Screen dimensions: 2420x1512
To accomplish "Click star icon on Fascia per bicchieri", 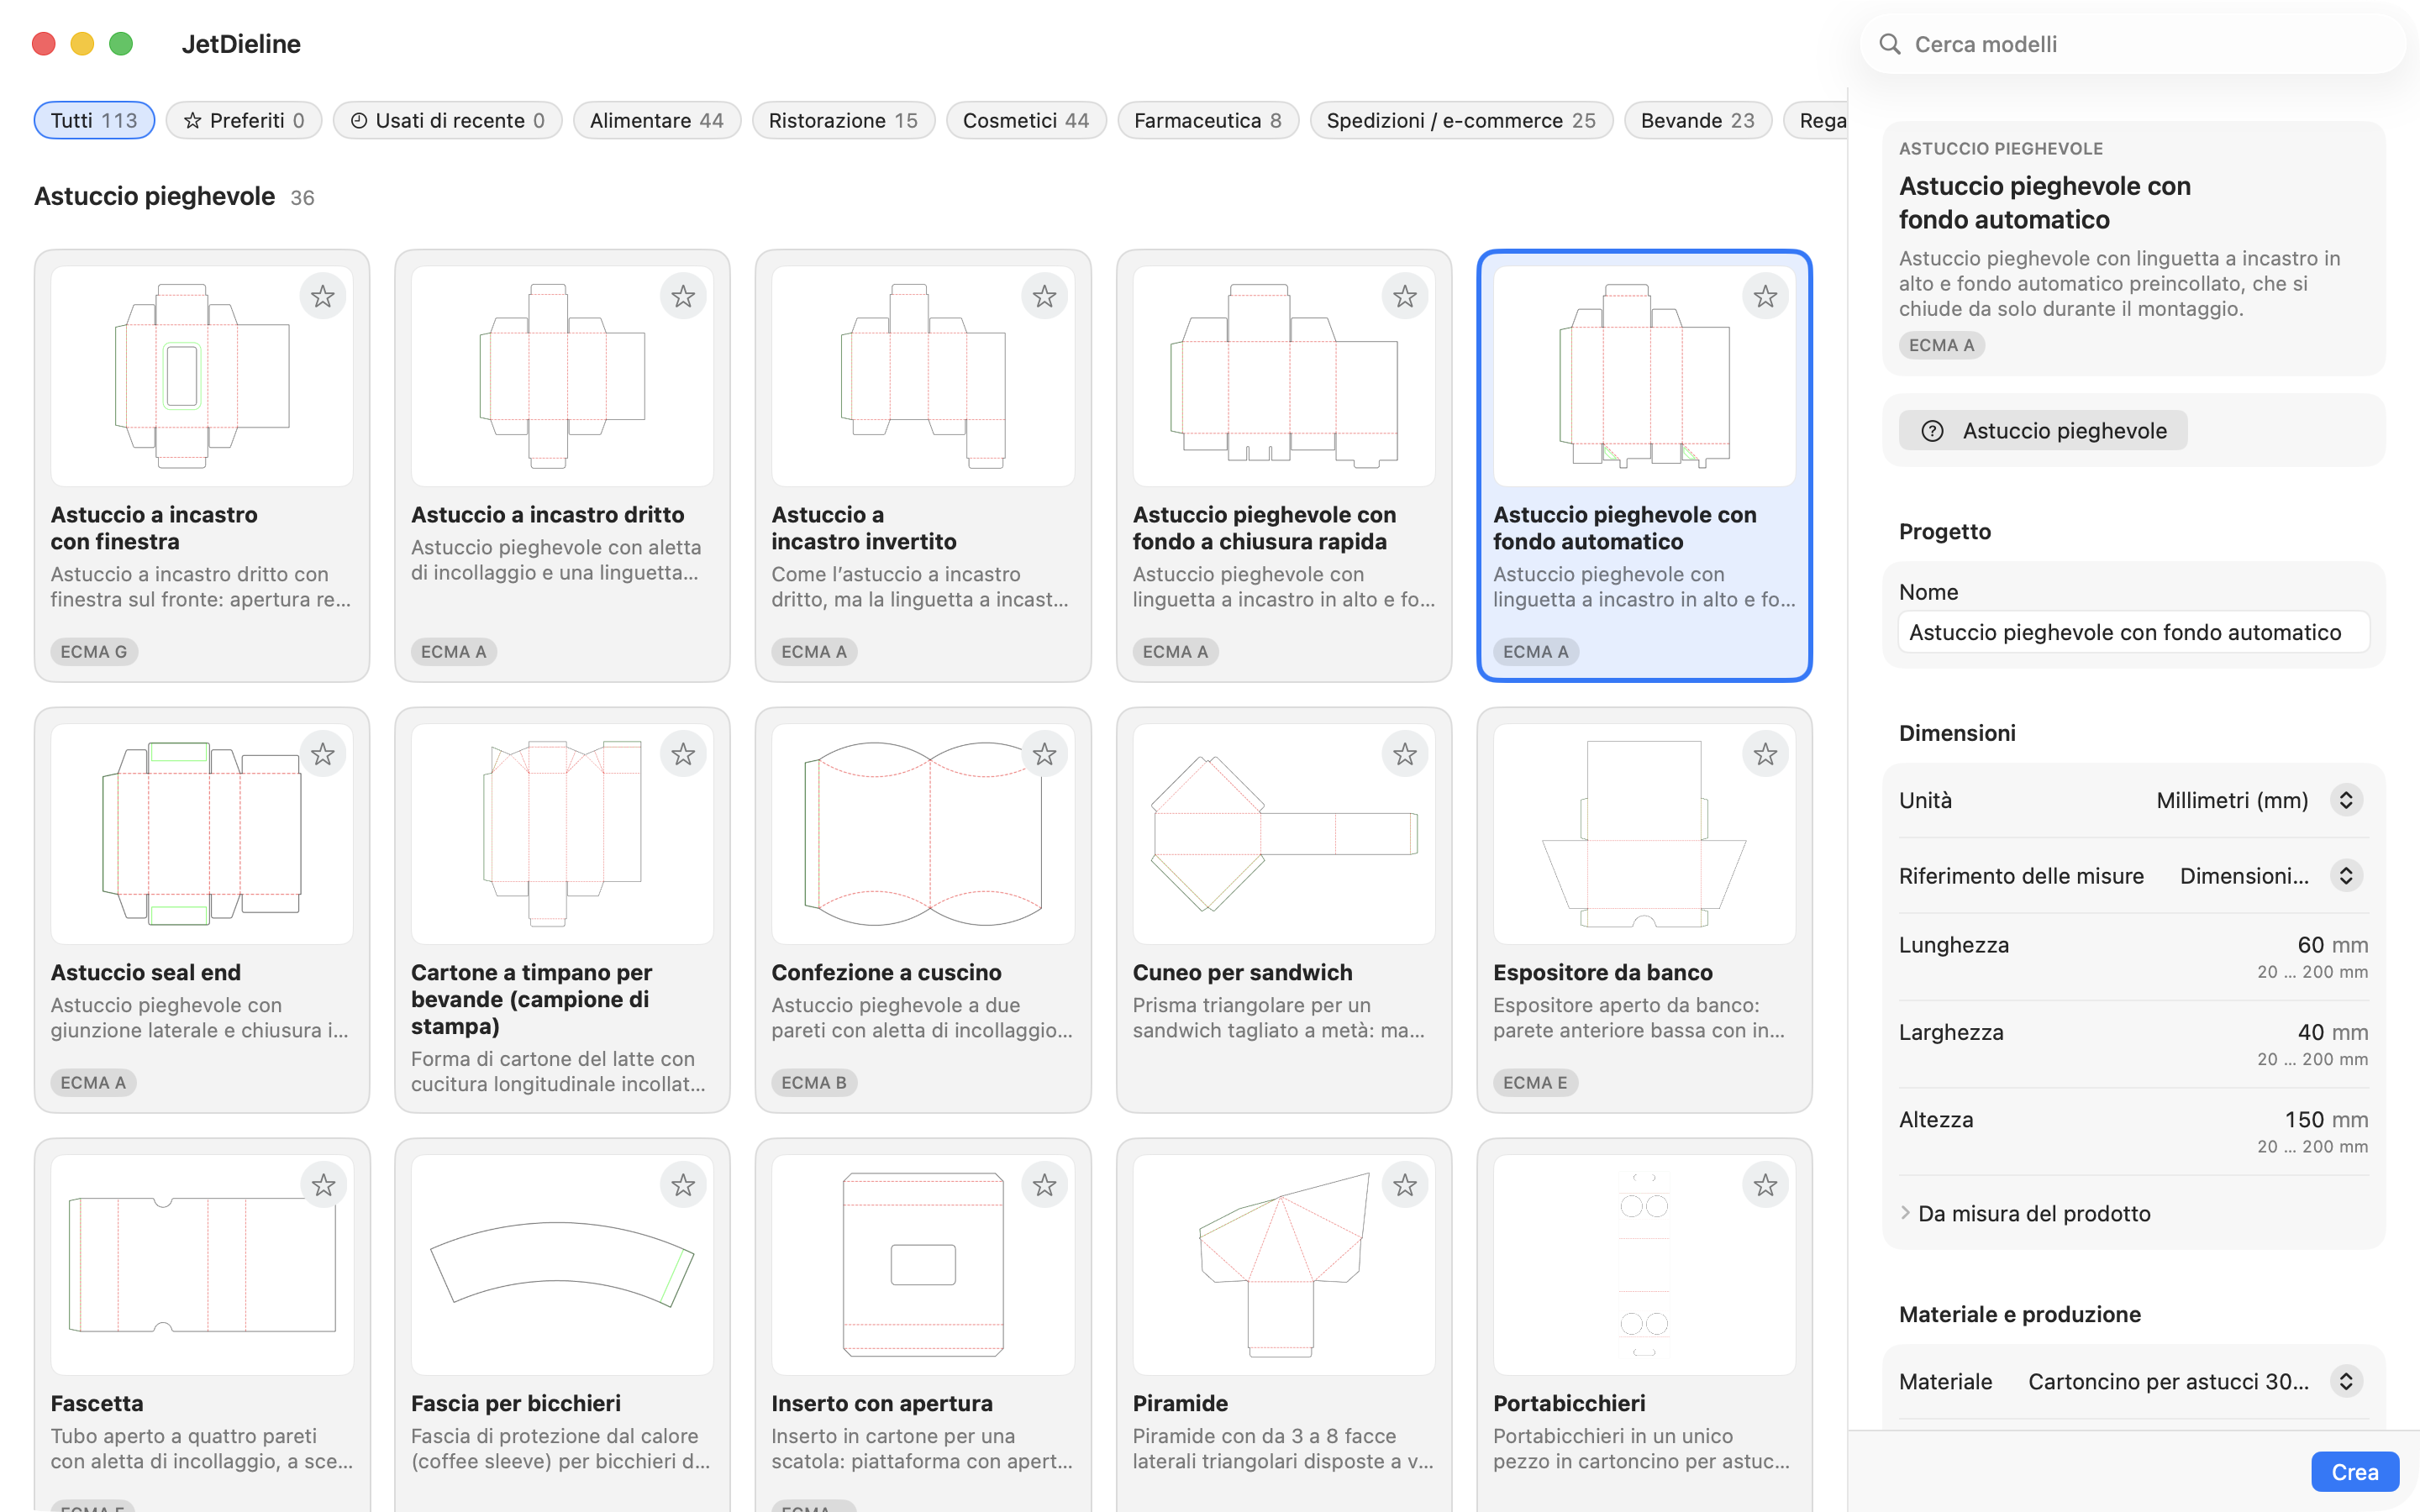I will tap(683, 1185).
